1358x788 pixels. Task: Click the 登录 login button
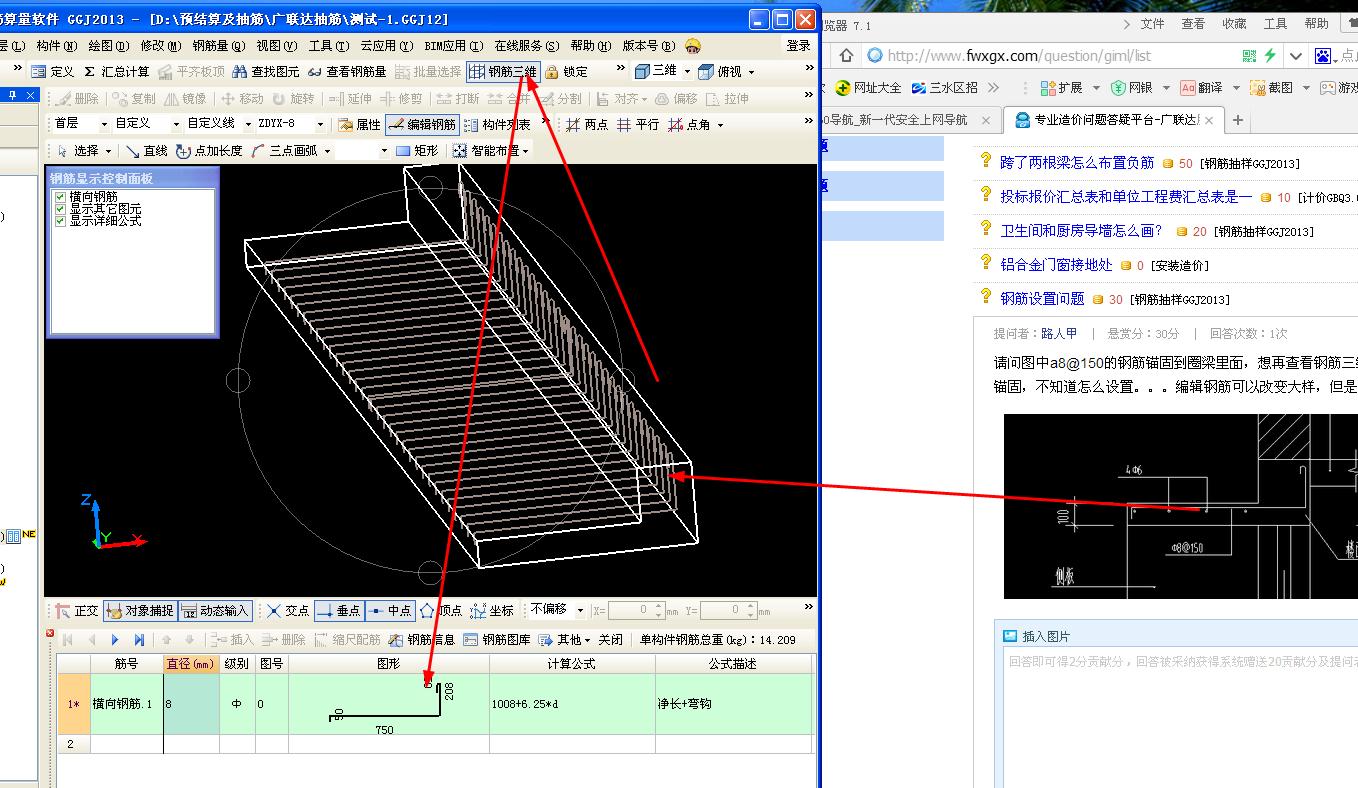pos(798,46)
